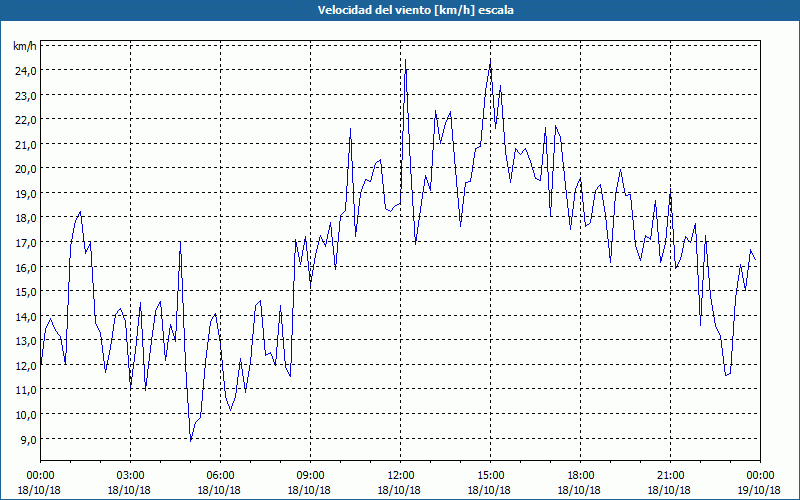Screen dimensions: 800x500
Task: Click the '00:00' time label above 19/10/18
Action: click(x=760, y=476)
